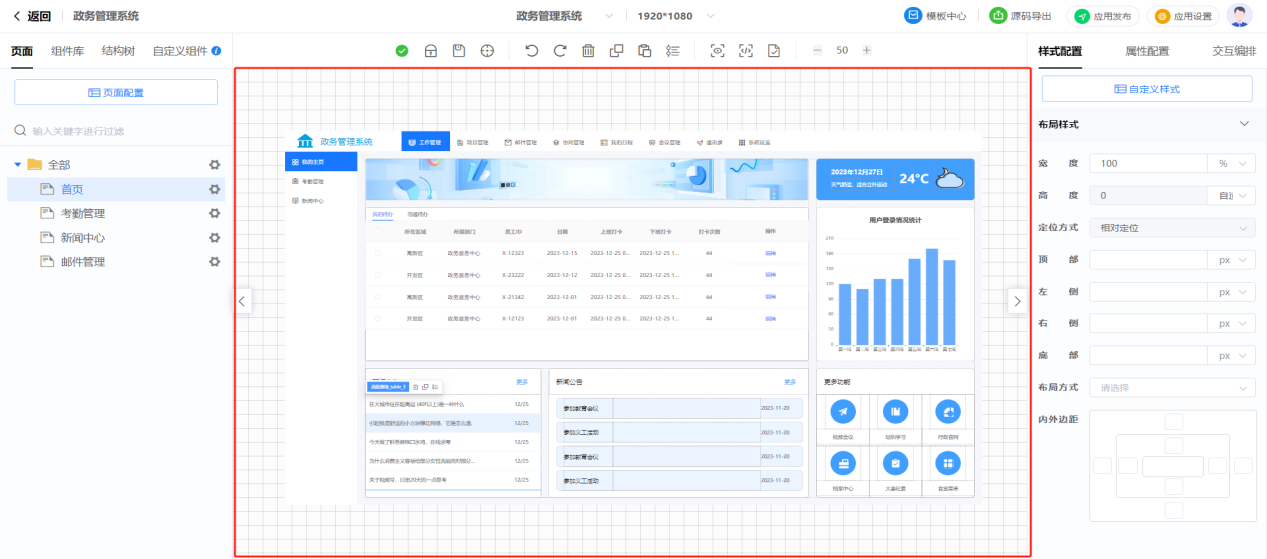This screenshot has height=559, width=1267.
Task: Open settings gear for 考勤管理 page
Action: coord(214,213)
